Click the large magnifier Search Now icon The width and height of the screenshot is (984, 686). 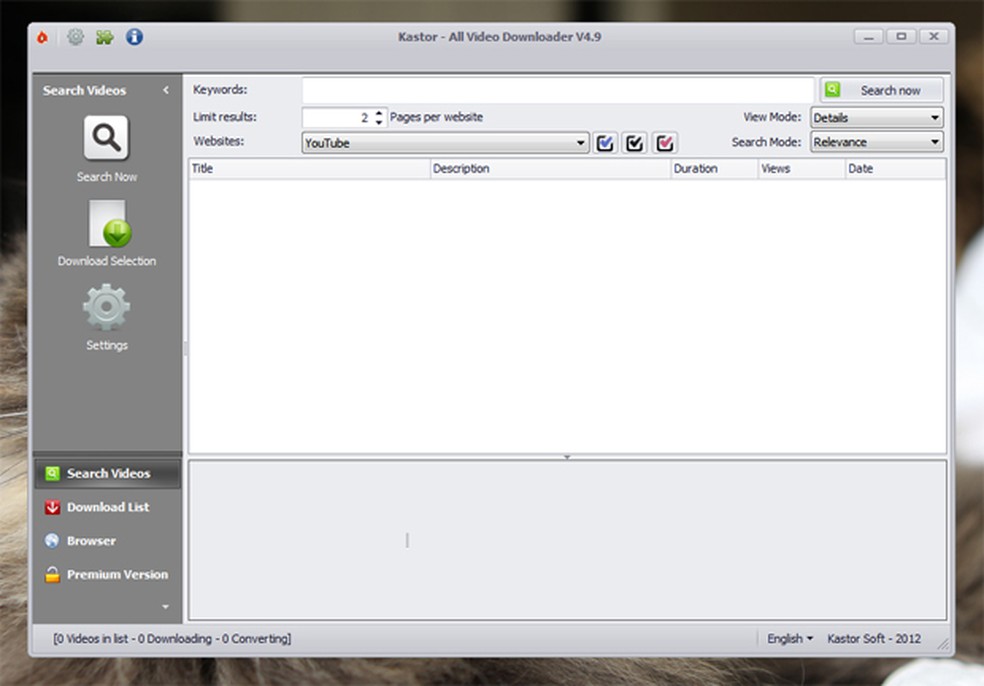click(x=106, y=137)
